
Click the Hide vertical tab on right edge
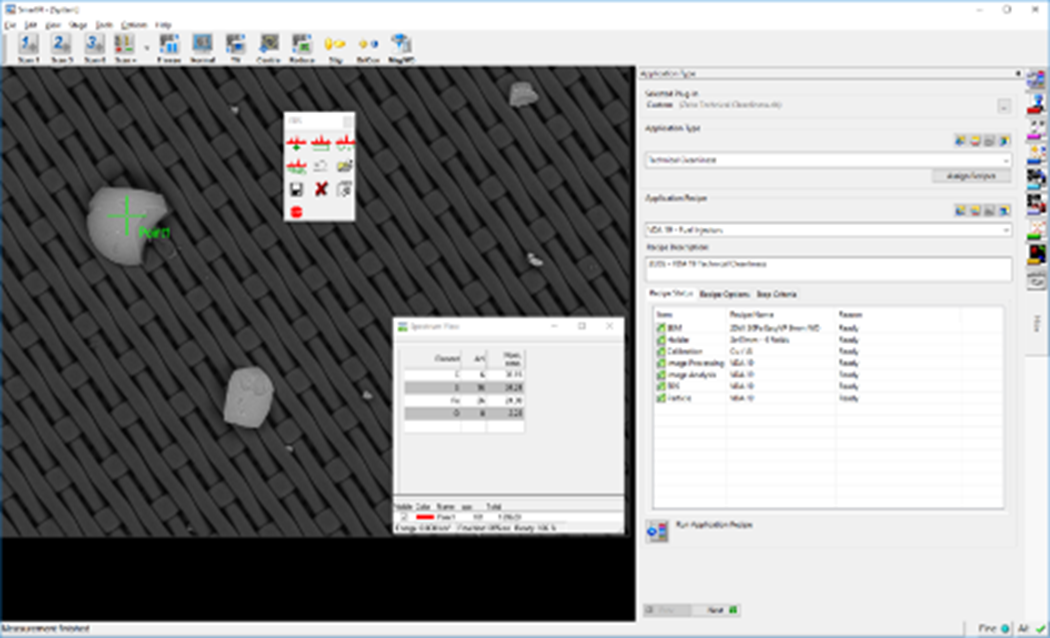point(1036,325)
